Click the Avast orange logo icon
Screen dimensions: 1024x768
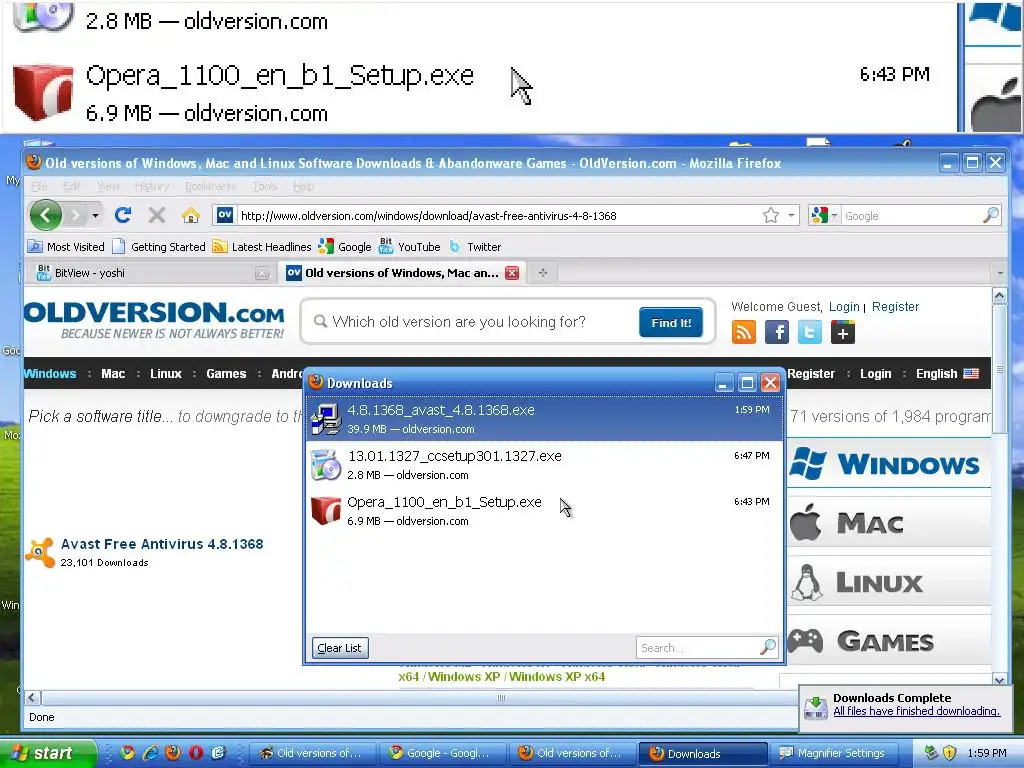tap(40, 552)
